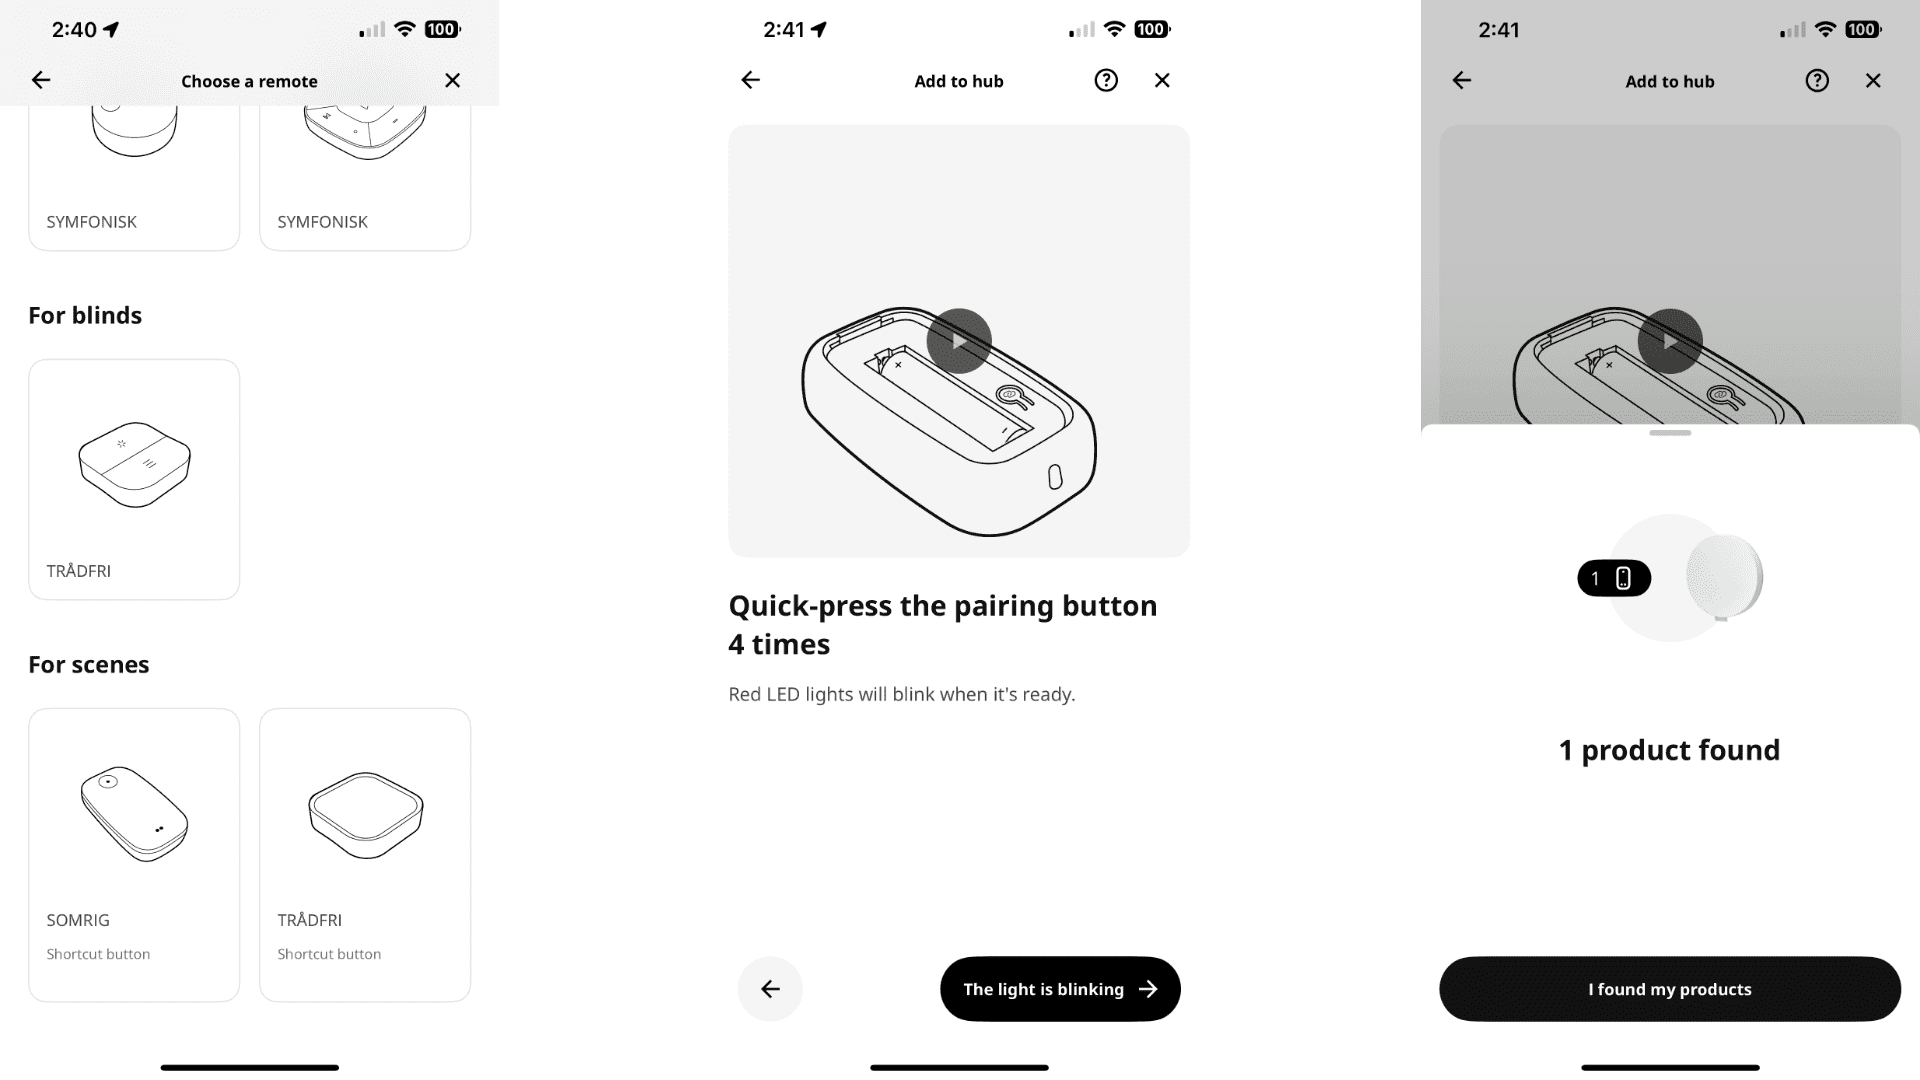1920x1080 pixels.
Task: Tap I found my products button
Action: coord(1669,989)
